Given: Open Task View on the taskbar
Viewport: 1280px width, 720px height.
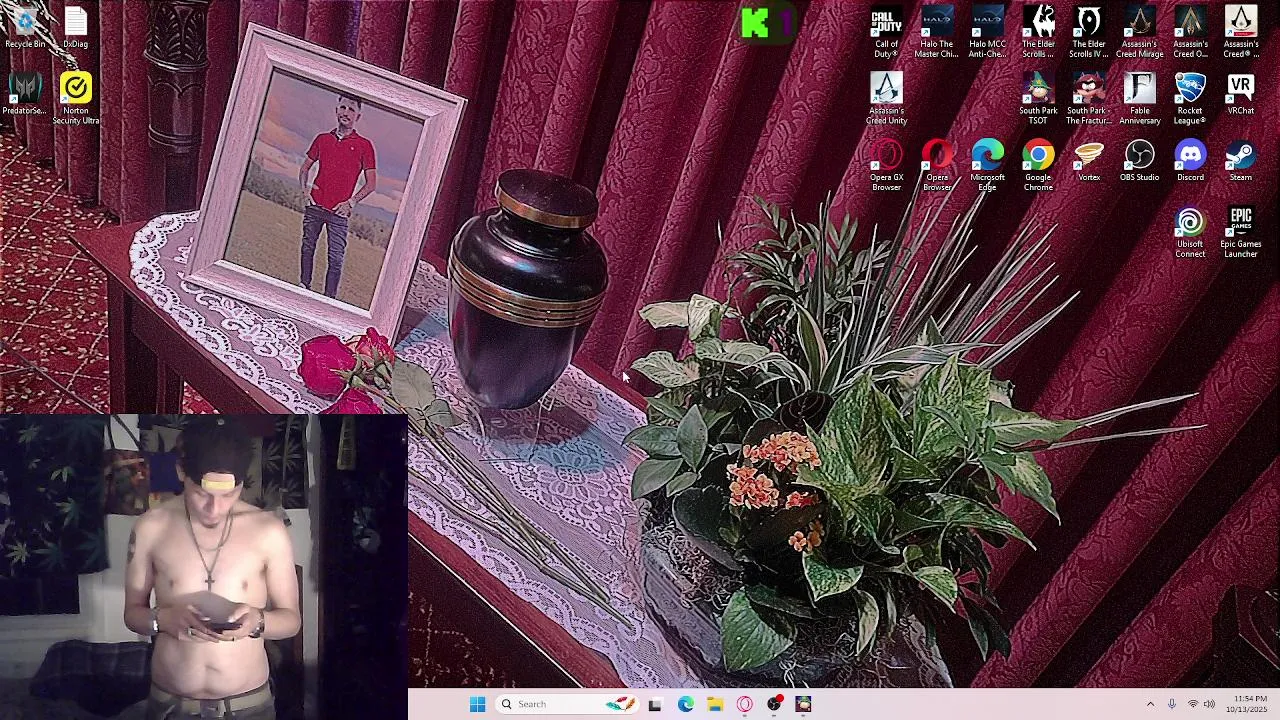Looking at the screenshot, I should point(655,704).
